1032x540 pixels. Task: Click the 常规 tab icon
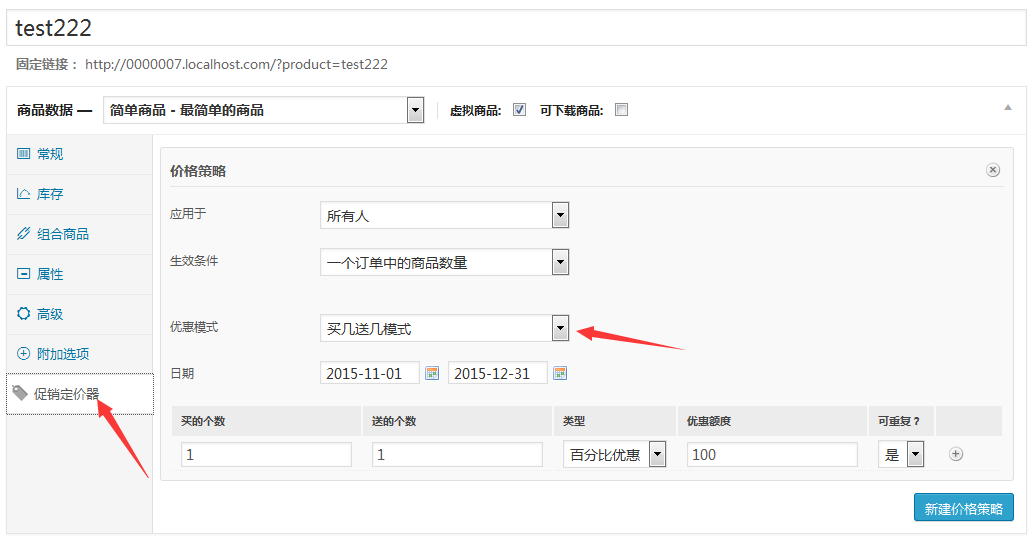pyautogui.click(x=24, y=154)
